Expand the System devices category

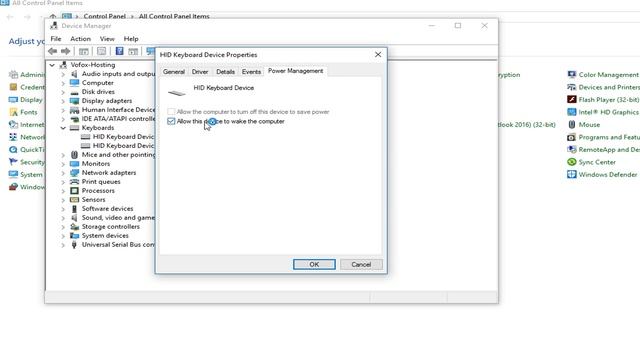point(63,236)
